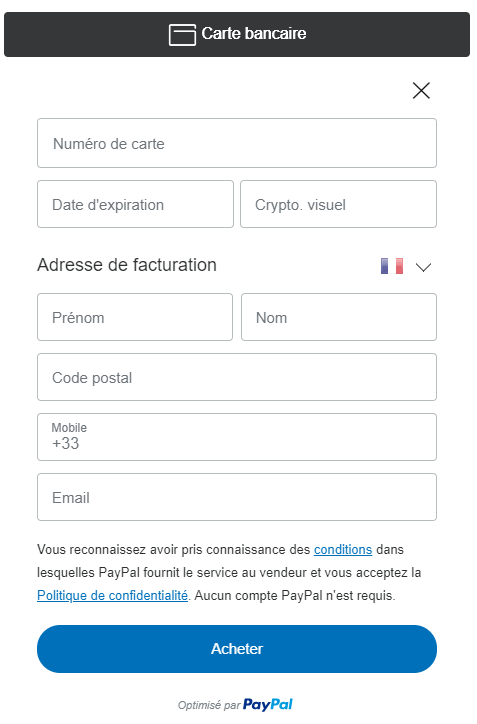Click the Mobile phone number field

click(x=237, y=437)
